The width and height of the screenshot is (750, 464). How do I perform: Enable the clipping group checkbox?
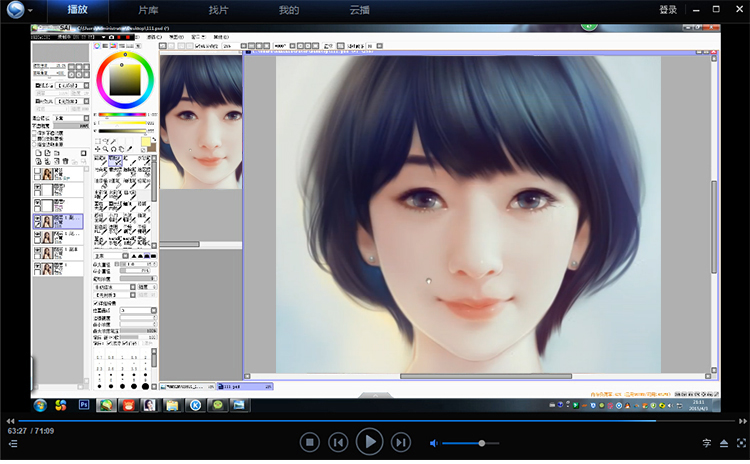[34, 139]
